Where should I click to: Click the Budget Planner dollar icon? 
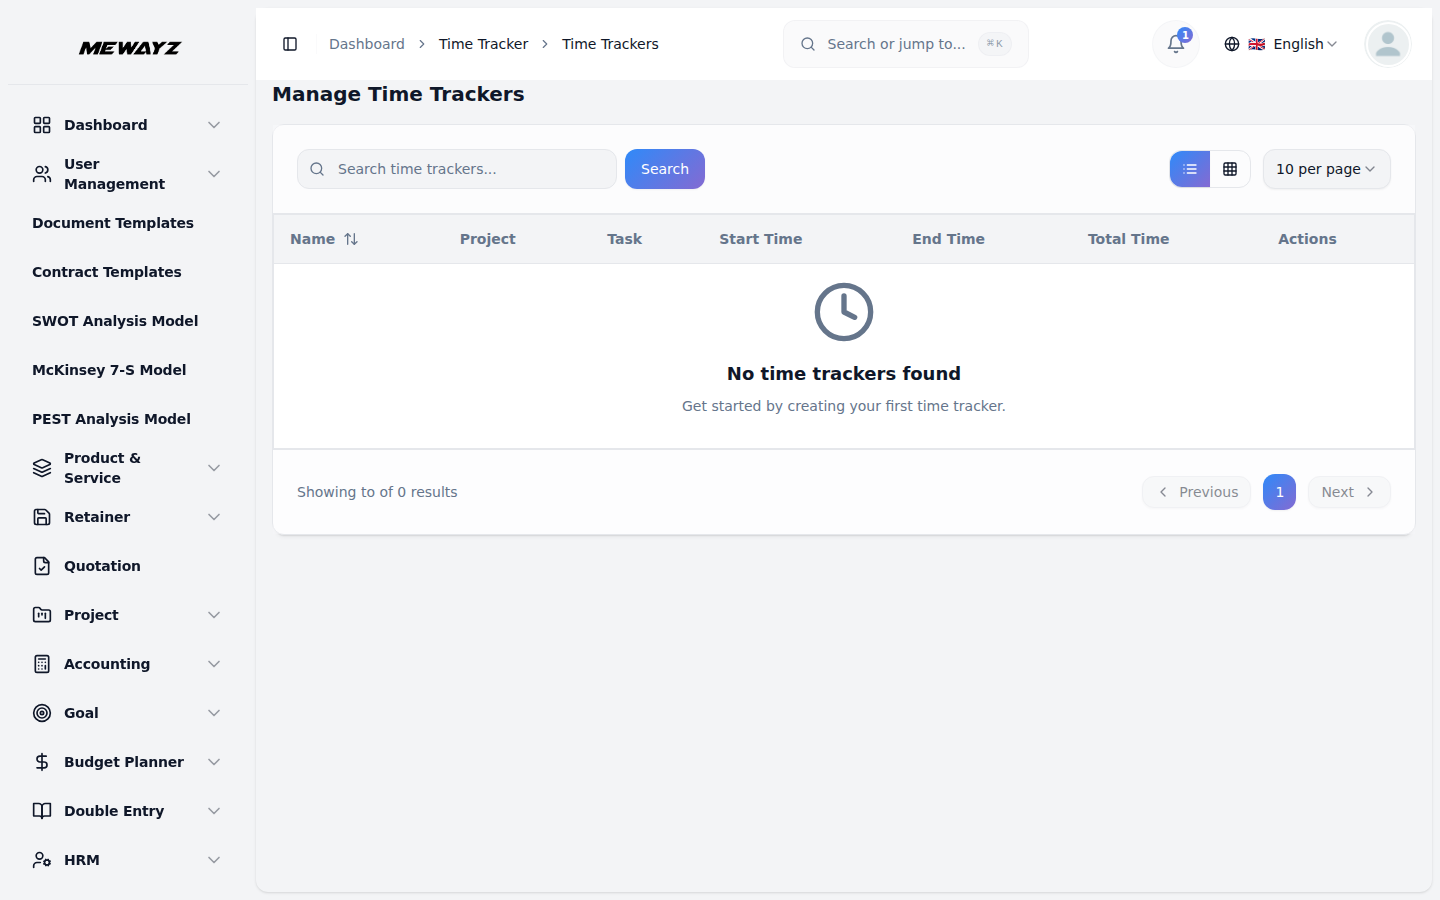pos(41,761)
